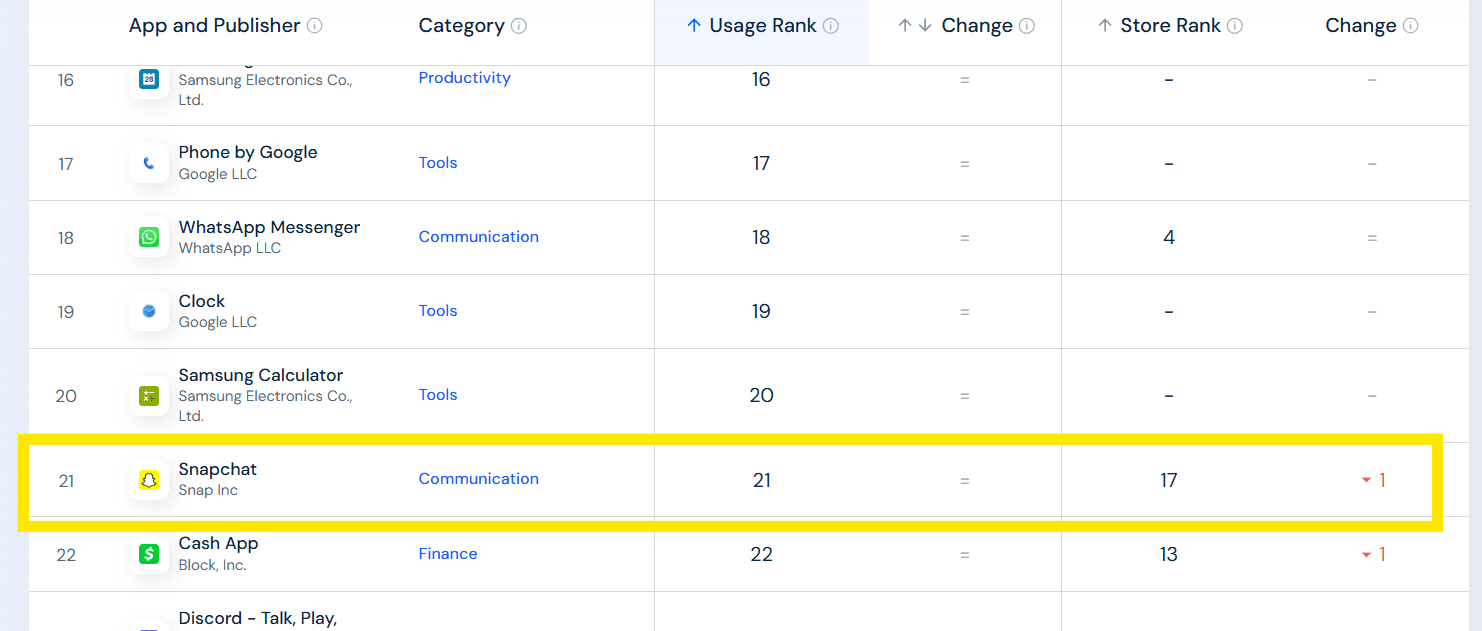Viewport: 1482px width, 631px height.
Task: Click the Samsung app icon in row 16
Action: [x=148, y=80]
